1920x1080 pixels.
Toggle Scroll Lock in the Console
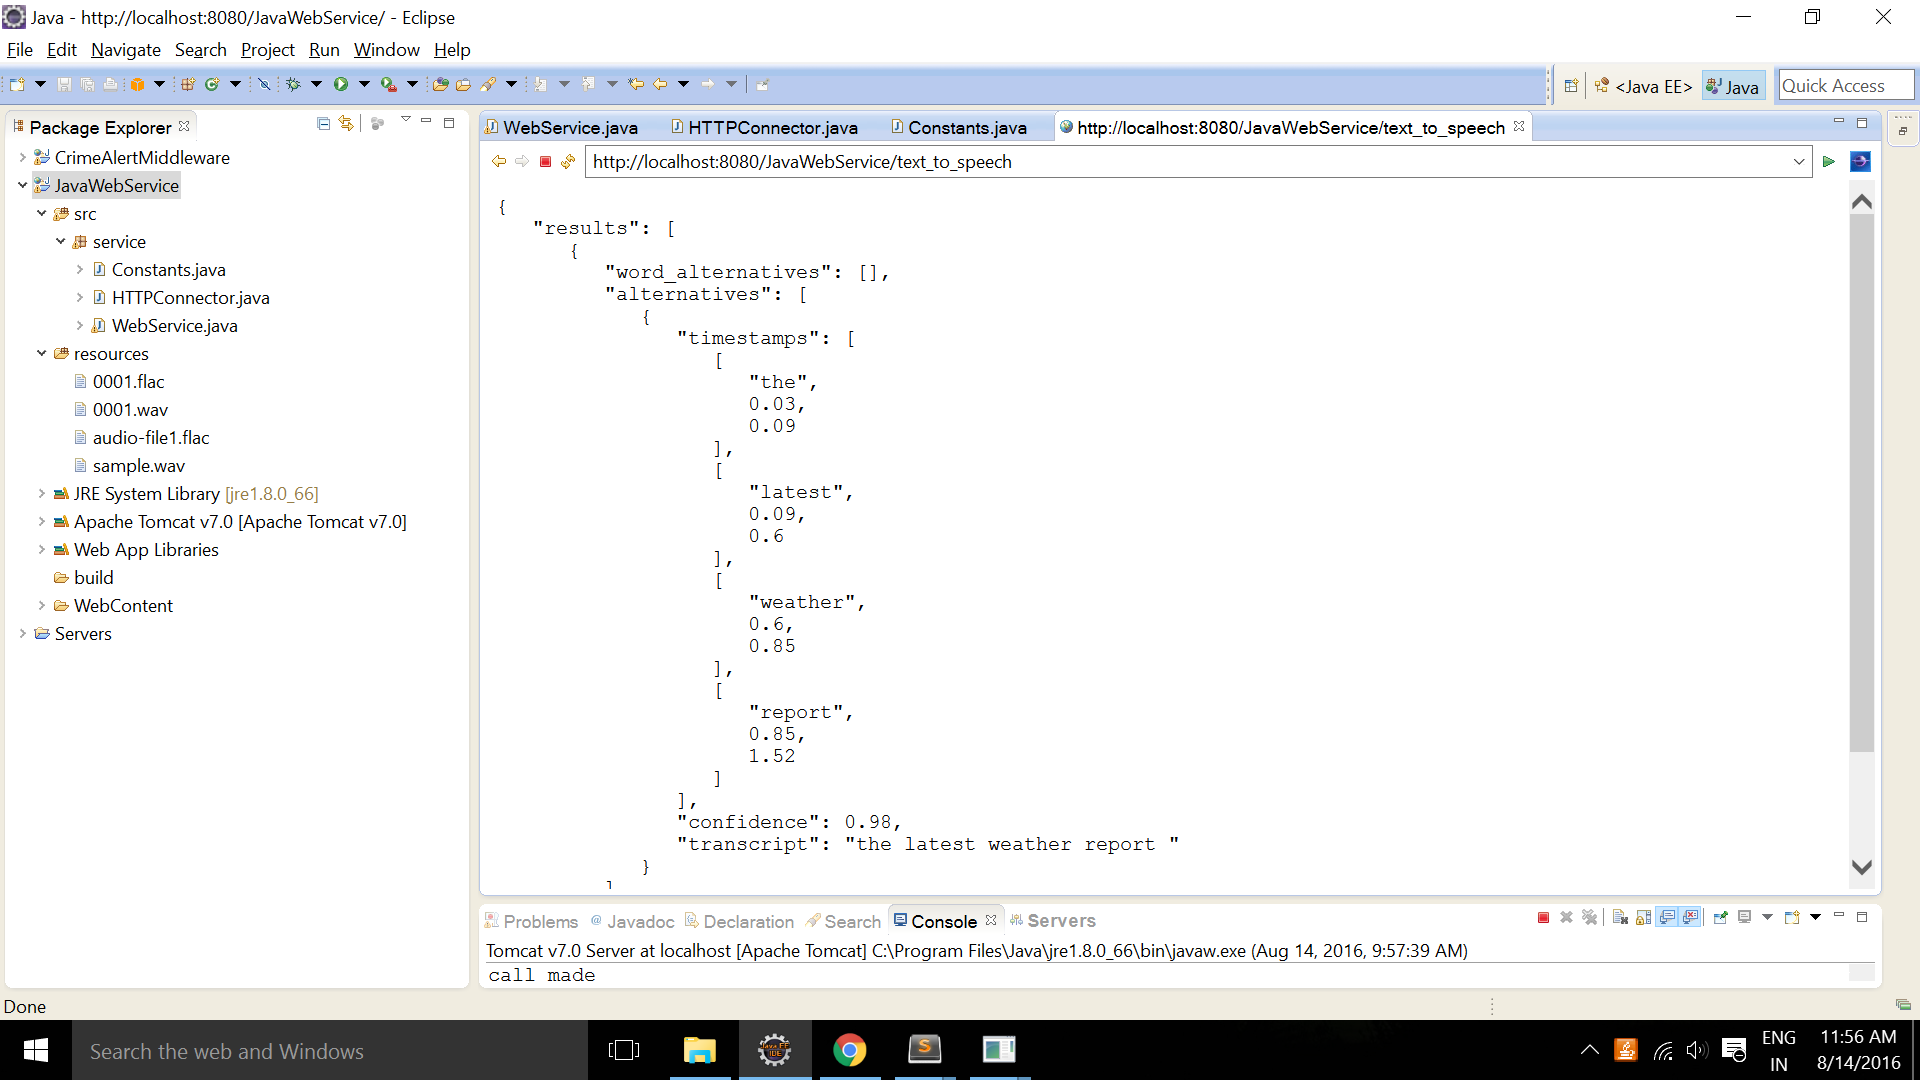click(x=1643, y=918)
